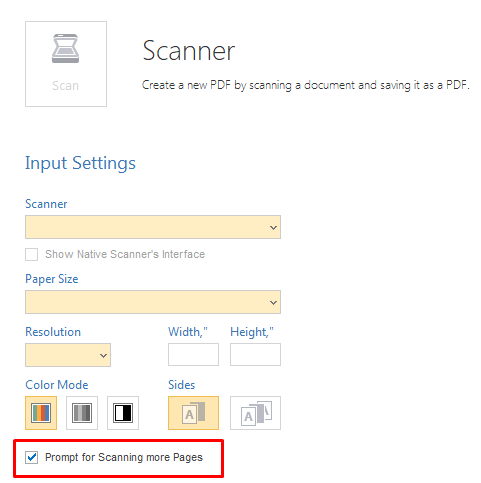This screenshot has height=483, width=481.
Task: Open the Scanner dropdown list
Action: tap(153, 227)
